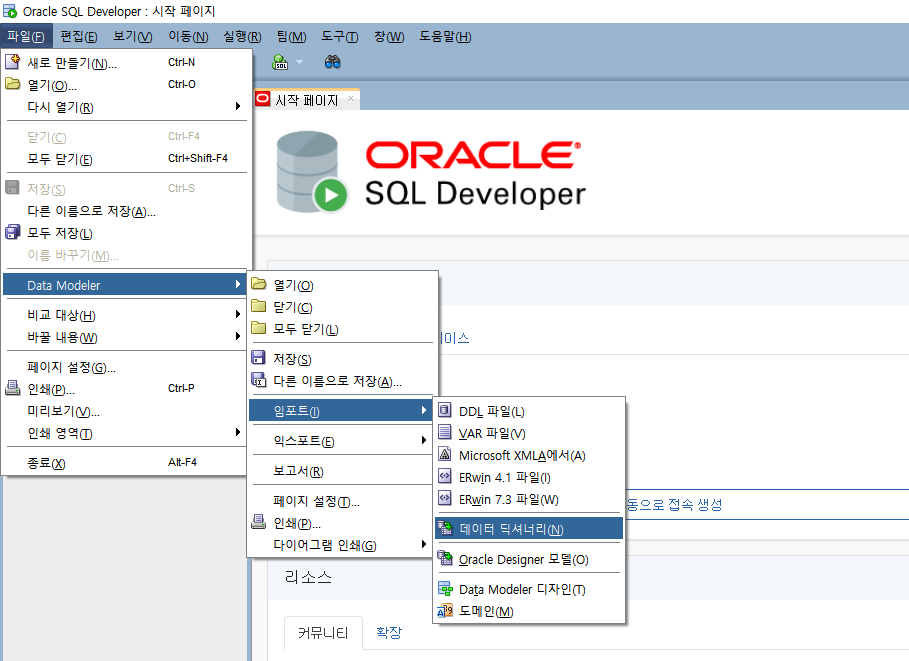Expand the 다시 열기(R) submenu
Screen dimensions: 909x661
pyautogui.click(x=238, y=106)
